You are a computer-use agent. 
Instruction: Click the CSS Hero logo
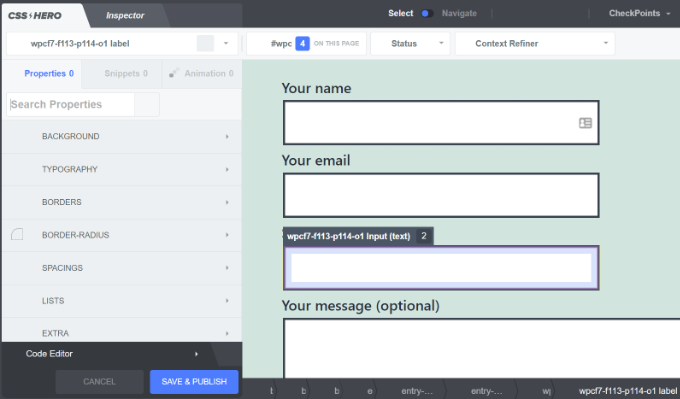coord(35,16)
